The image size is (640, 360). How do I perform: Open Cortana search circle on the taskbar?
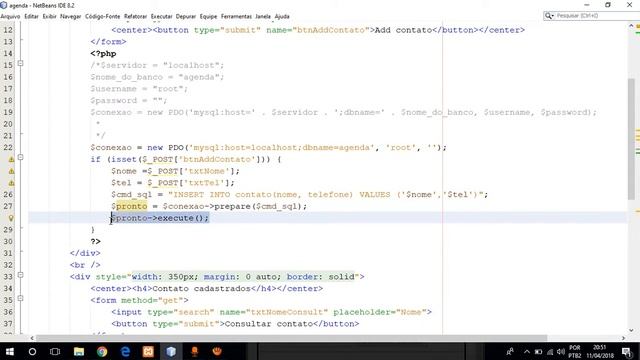[x=32, y=351]
